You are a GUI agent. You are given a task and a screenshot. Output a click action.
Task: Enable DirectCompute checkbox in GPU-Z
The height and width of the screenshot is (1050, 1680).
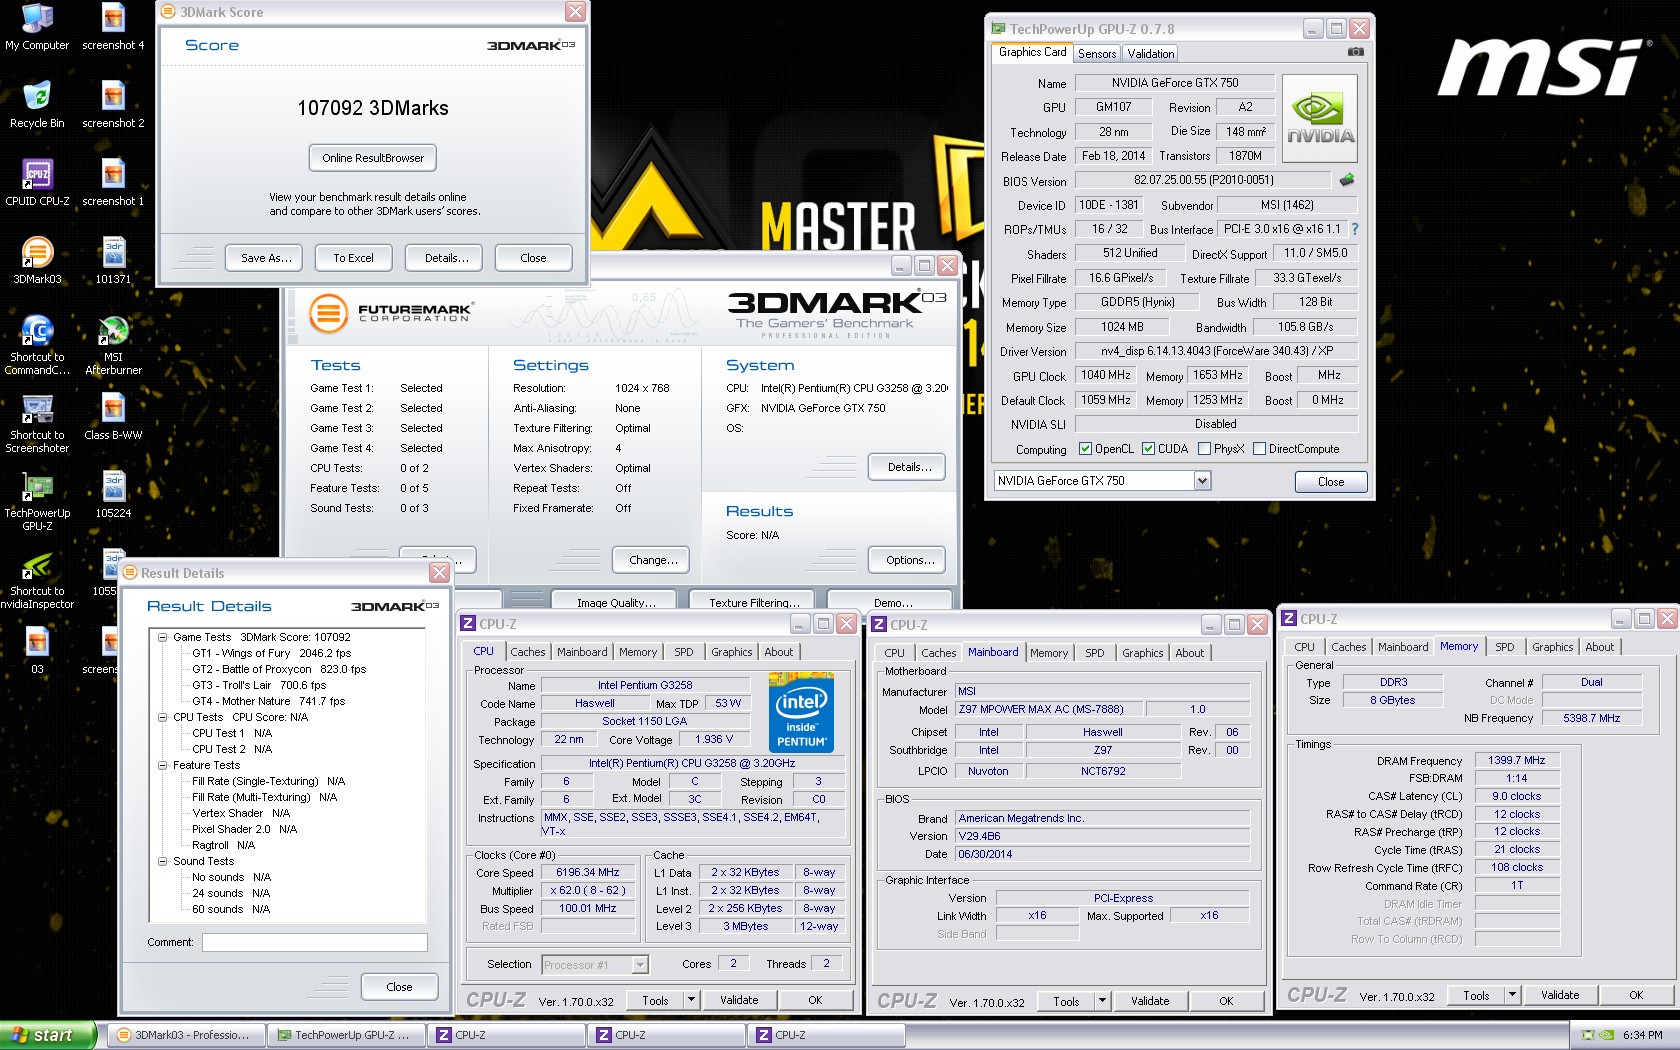pos(1260,449)
